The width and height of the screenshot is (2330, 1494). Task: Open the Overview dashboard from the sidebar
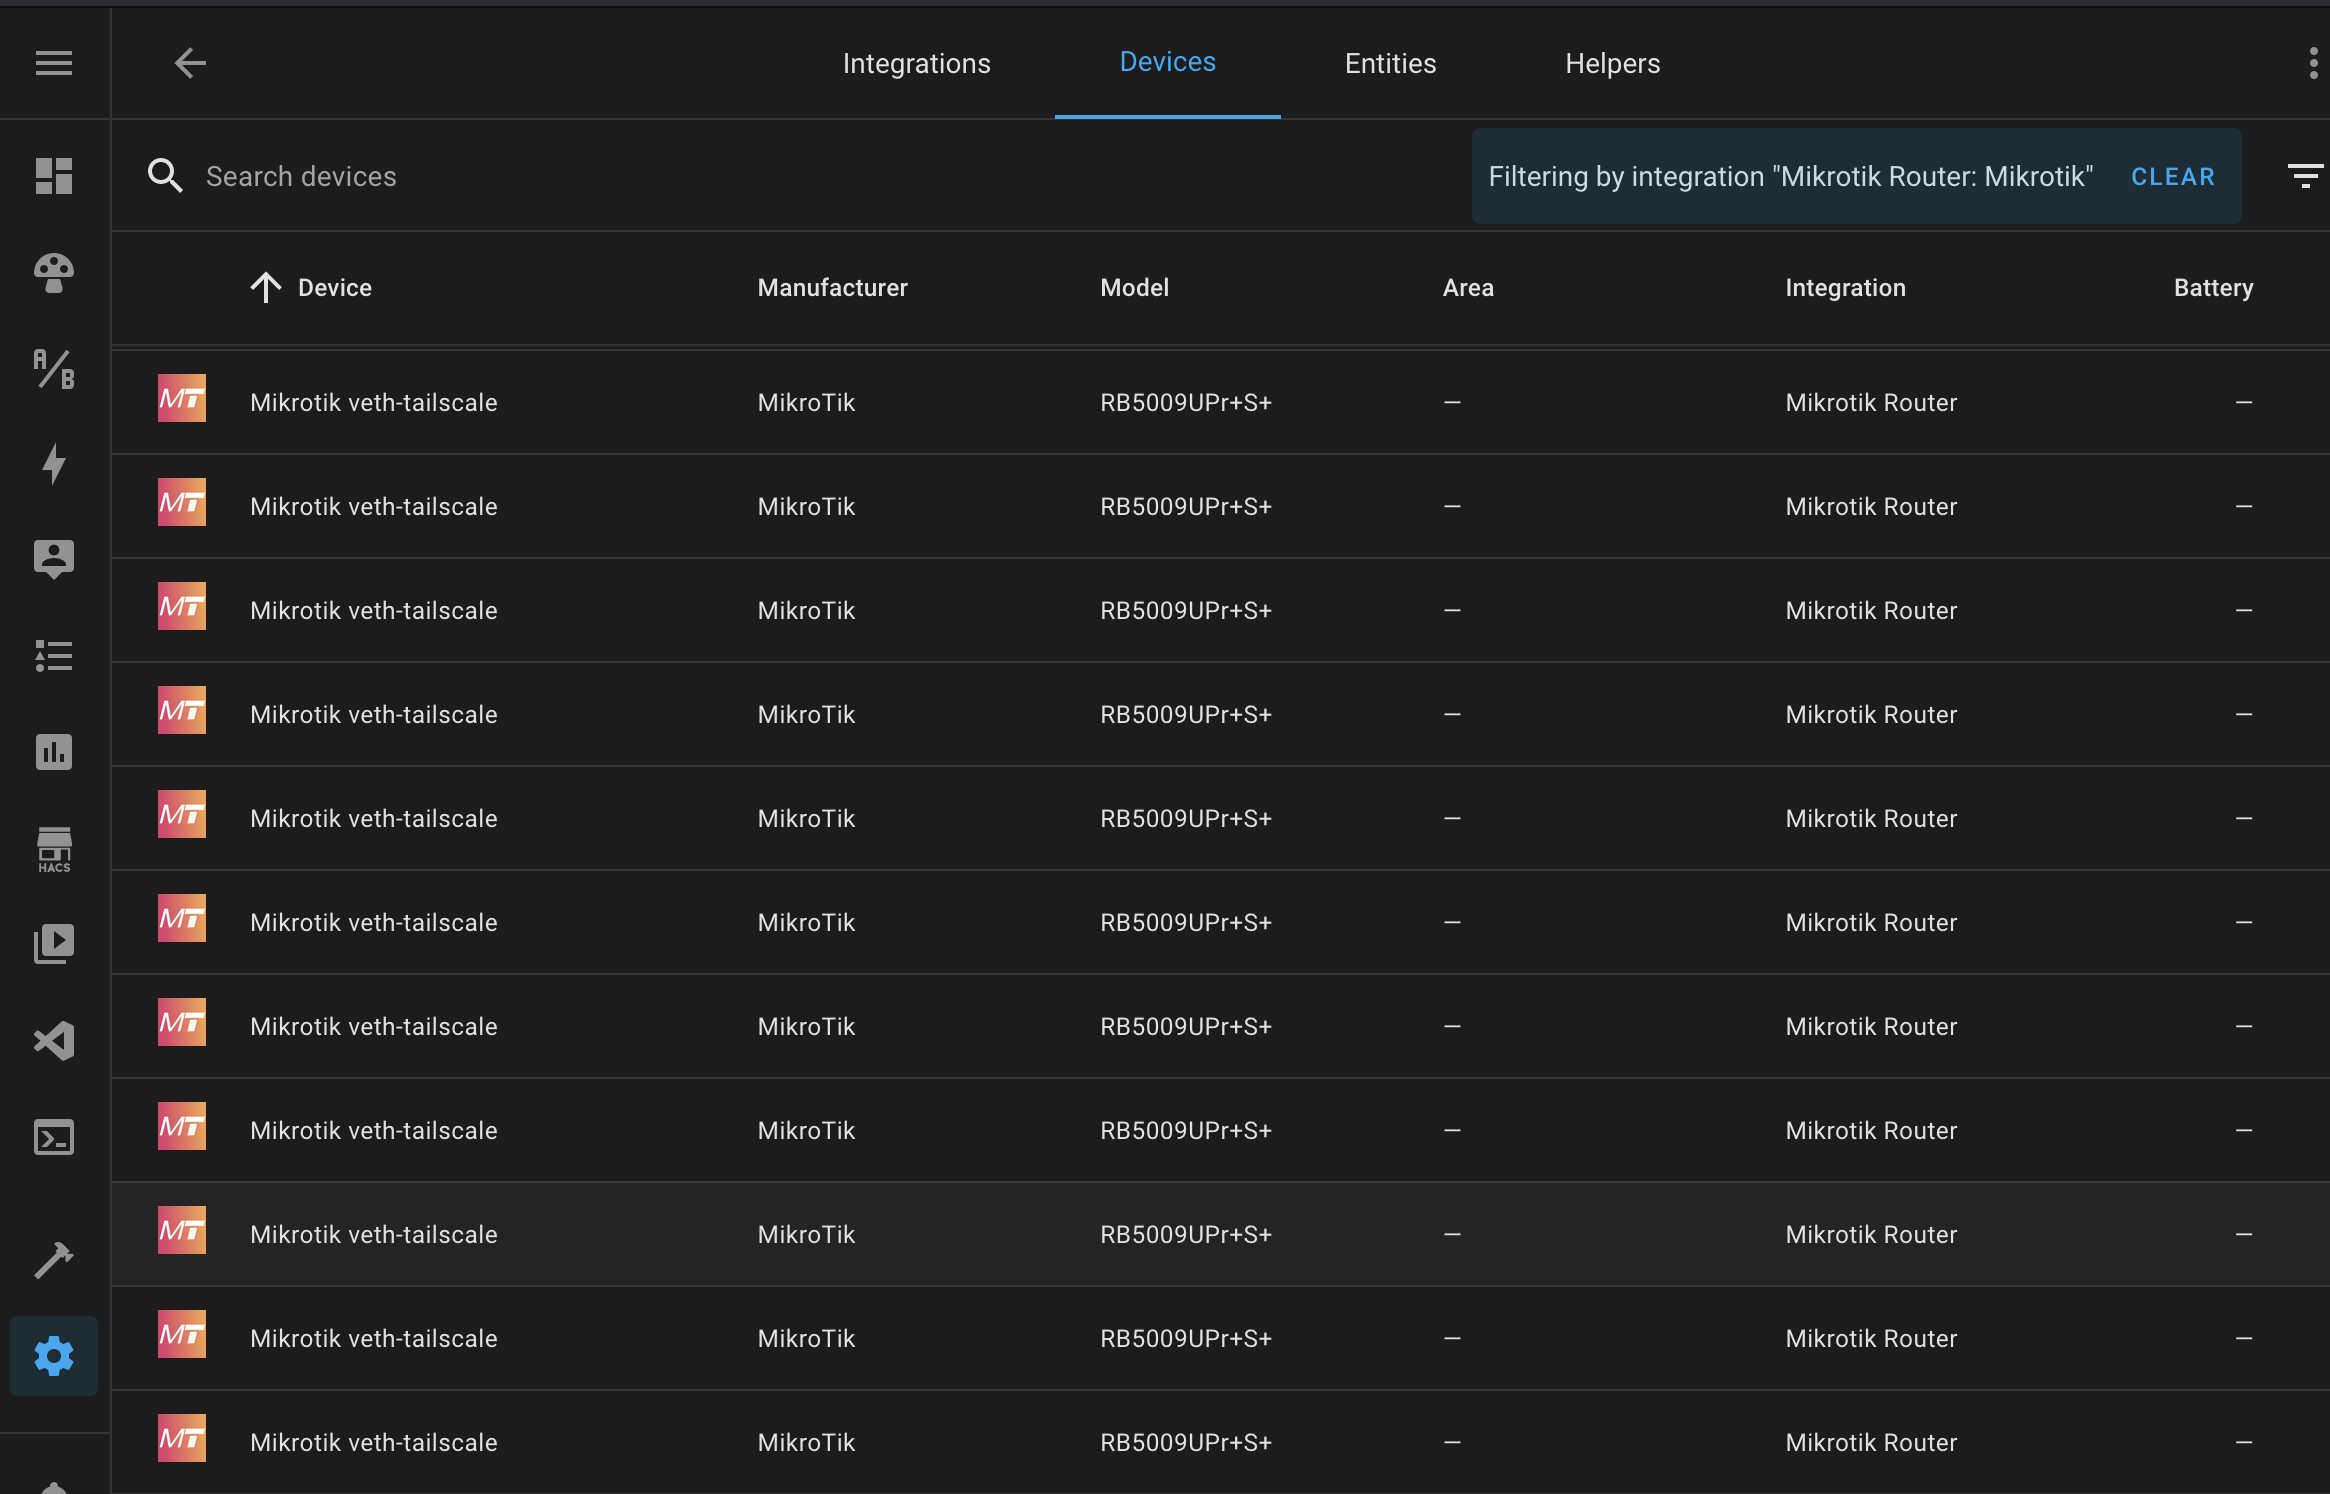[53, 176]
